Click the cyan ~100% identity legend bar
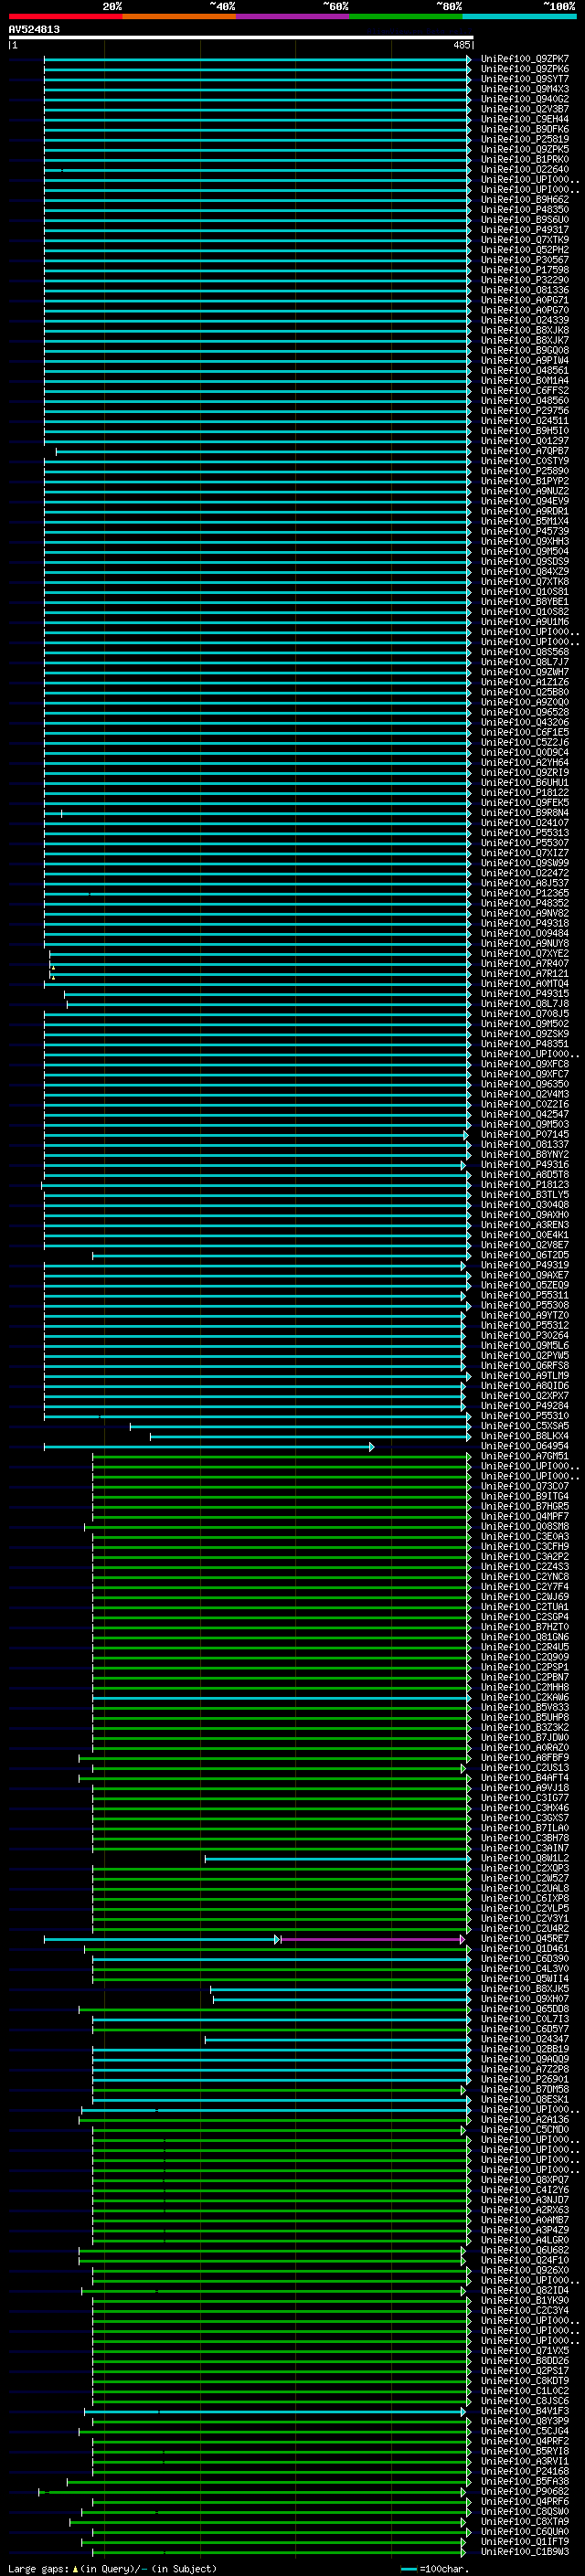This screenshot has height=2576, width=585. pos(519,16)
